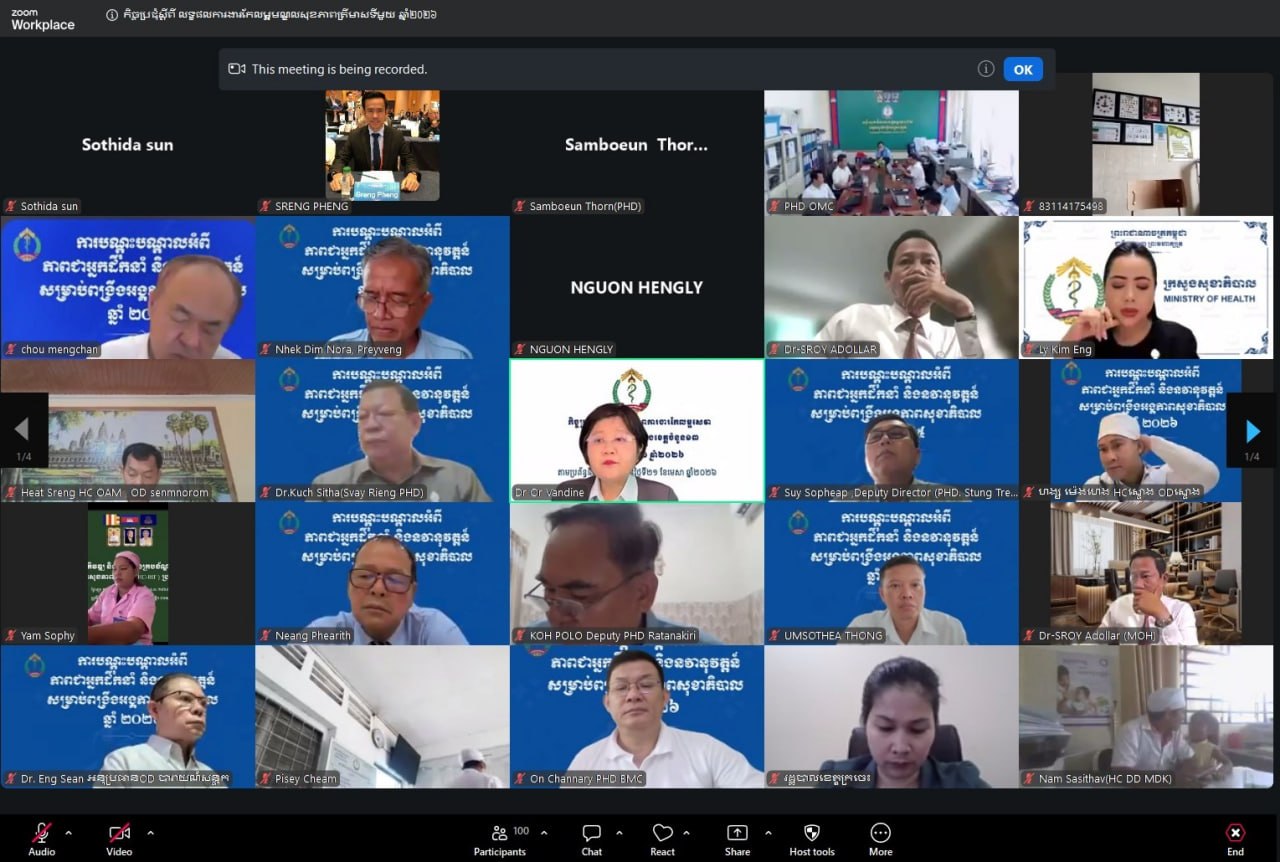Open Host tools shield icon
The image size is (1280, 862).
point(811,833)
